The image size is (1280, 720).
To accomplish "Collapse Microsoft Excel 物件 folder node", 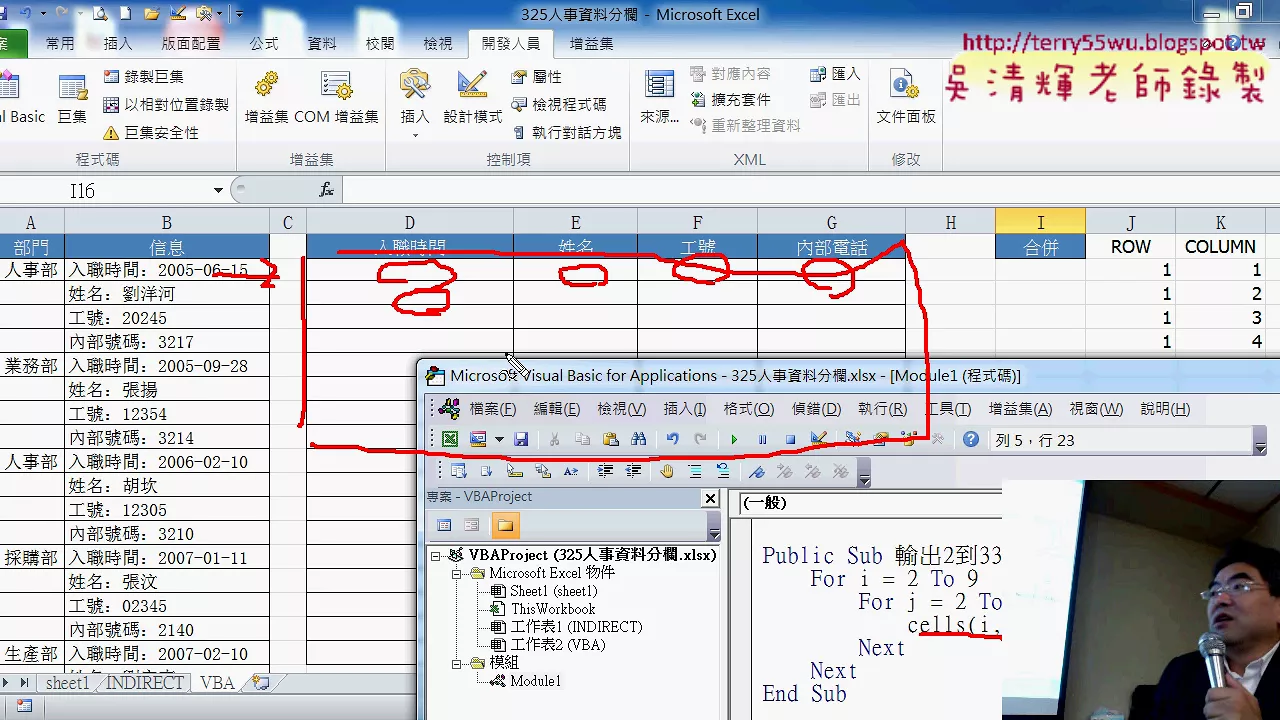I will tap(456, 574).
